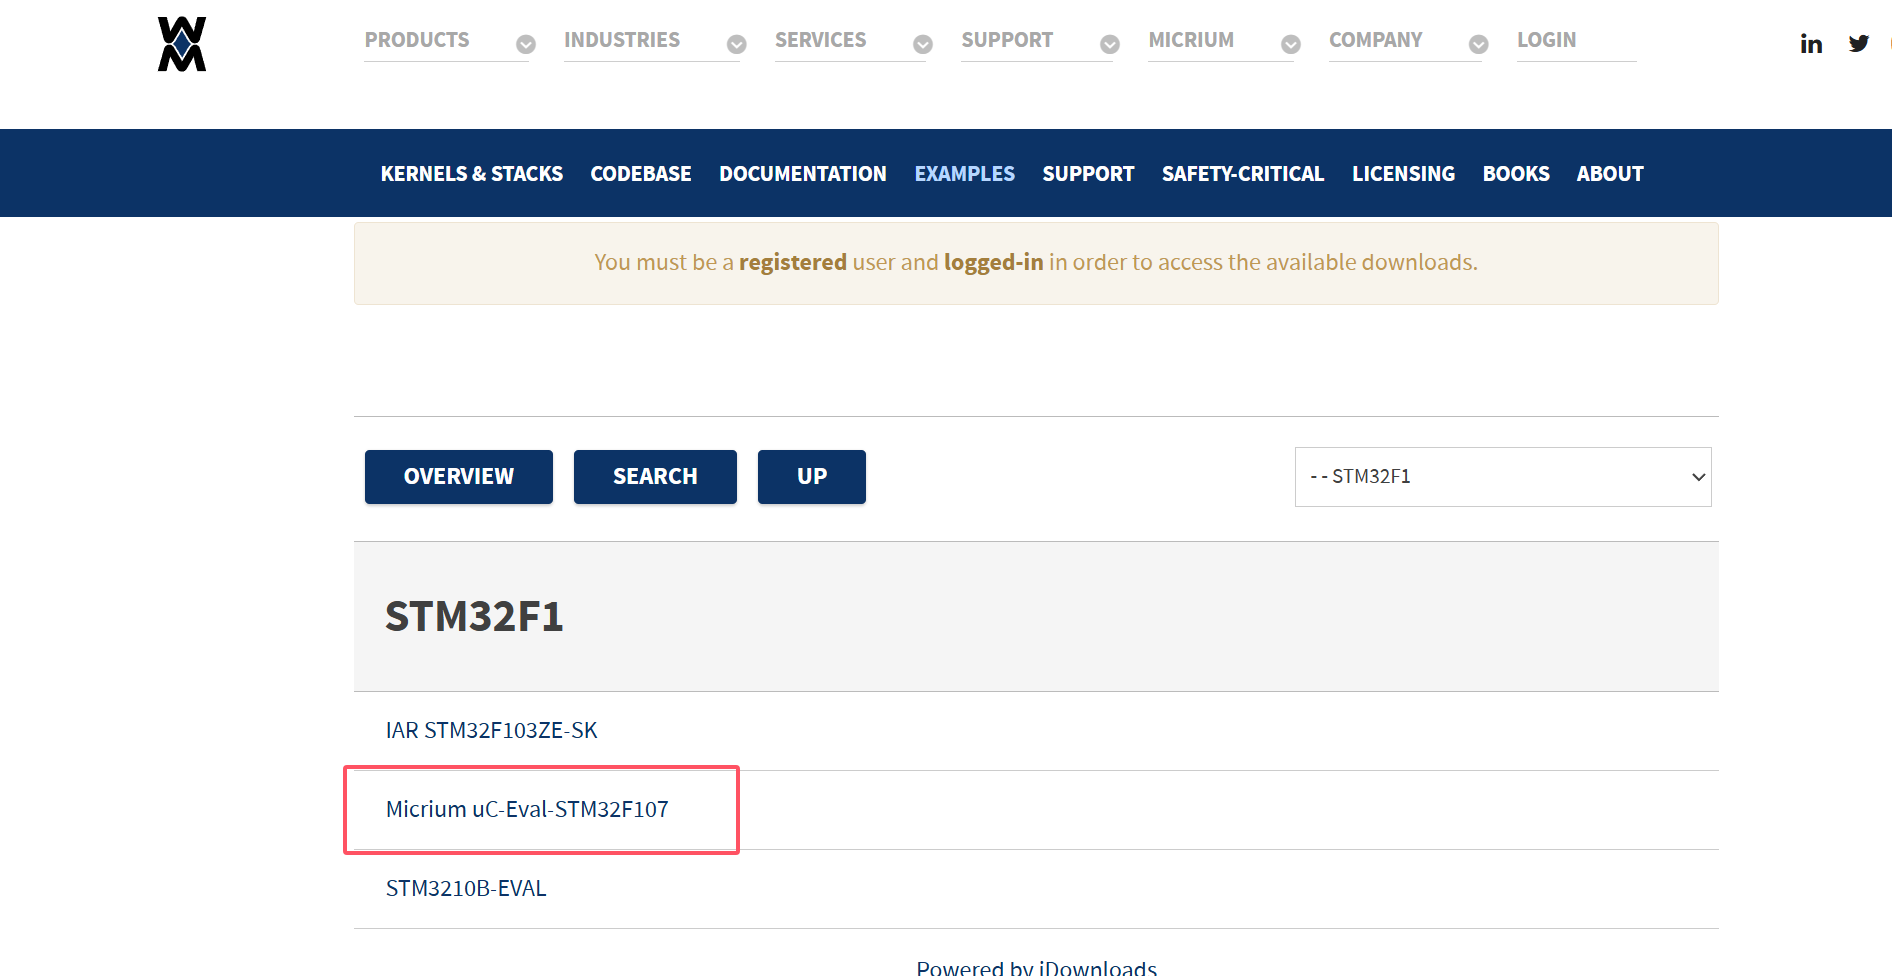Viewport: 1892px width, 976px height.
Task: Open the SUPPORT top menu
Action: pyautogui.click(x=1007, y=40)
